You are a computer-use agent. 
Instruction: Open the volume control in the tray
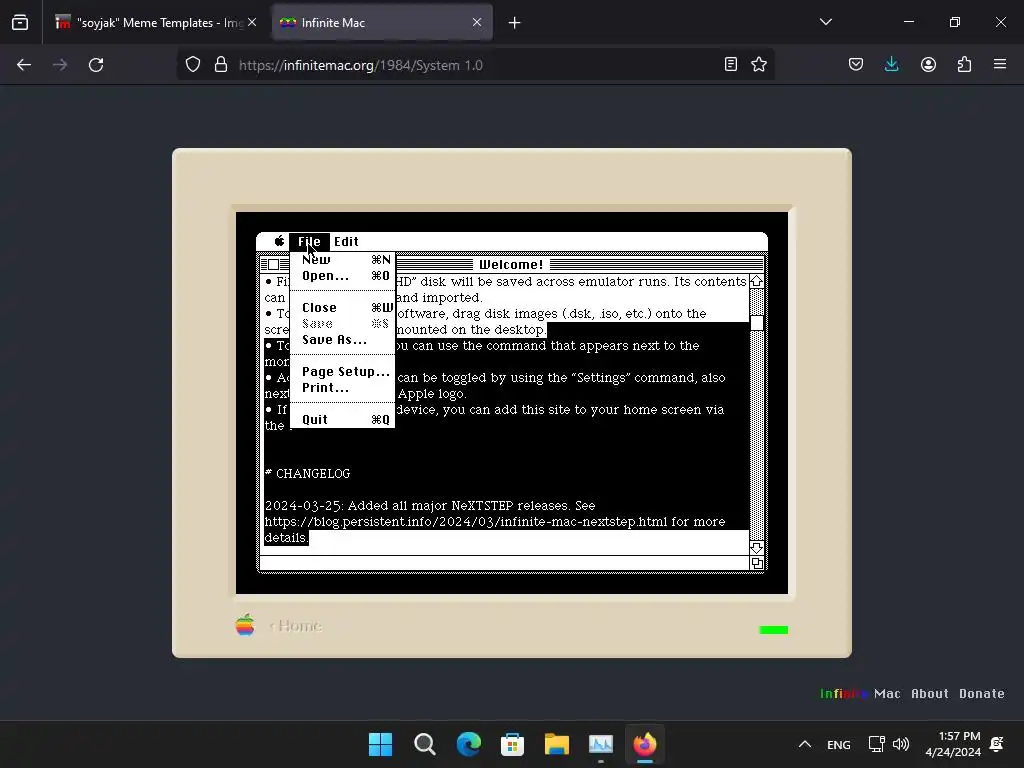pos(901,744)
